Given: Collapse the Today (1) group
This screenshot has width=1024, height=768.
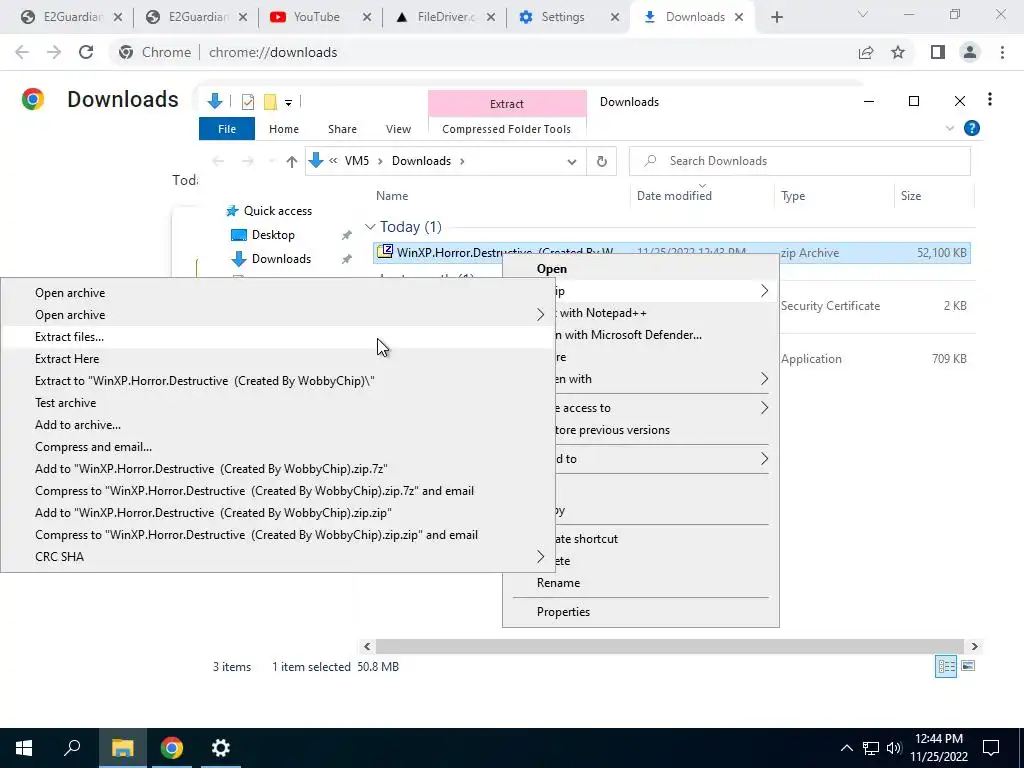Looking at the screenshot, I should tap(370, 227).
